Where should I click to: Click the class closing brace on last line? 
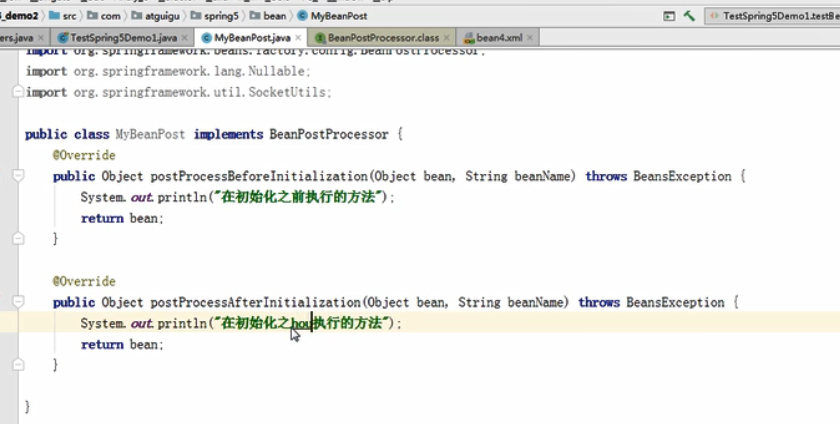point(27,407)
